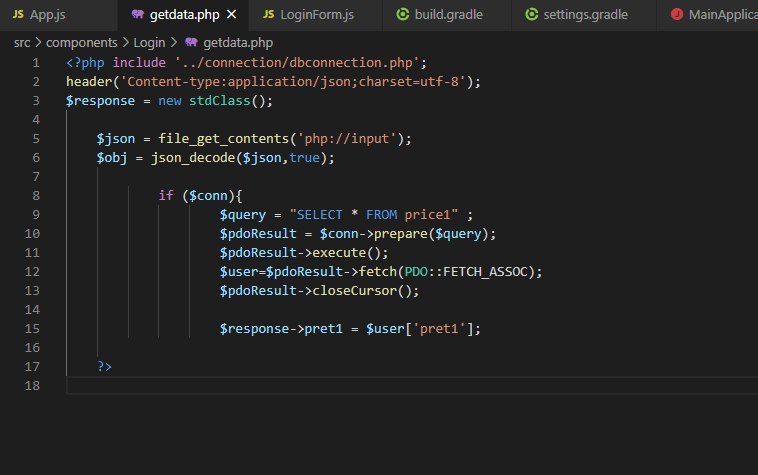This screenshot has width=758, height=475.
Task: Click json_decode on line 6
Action: coord(193,158)
